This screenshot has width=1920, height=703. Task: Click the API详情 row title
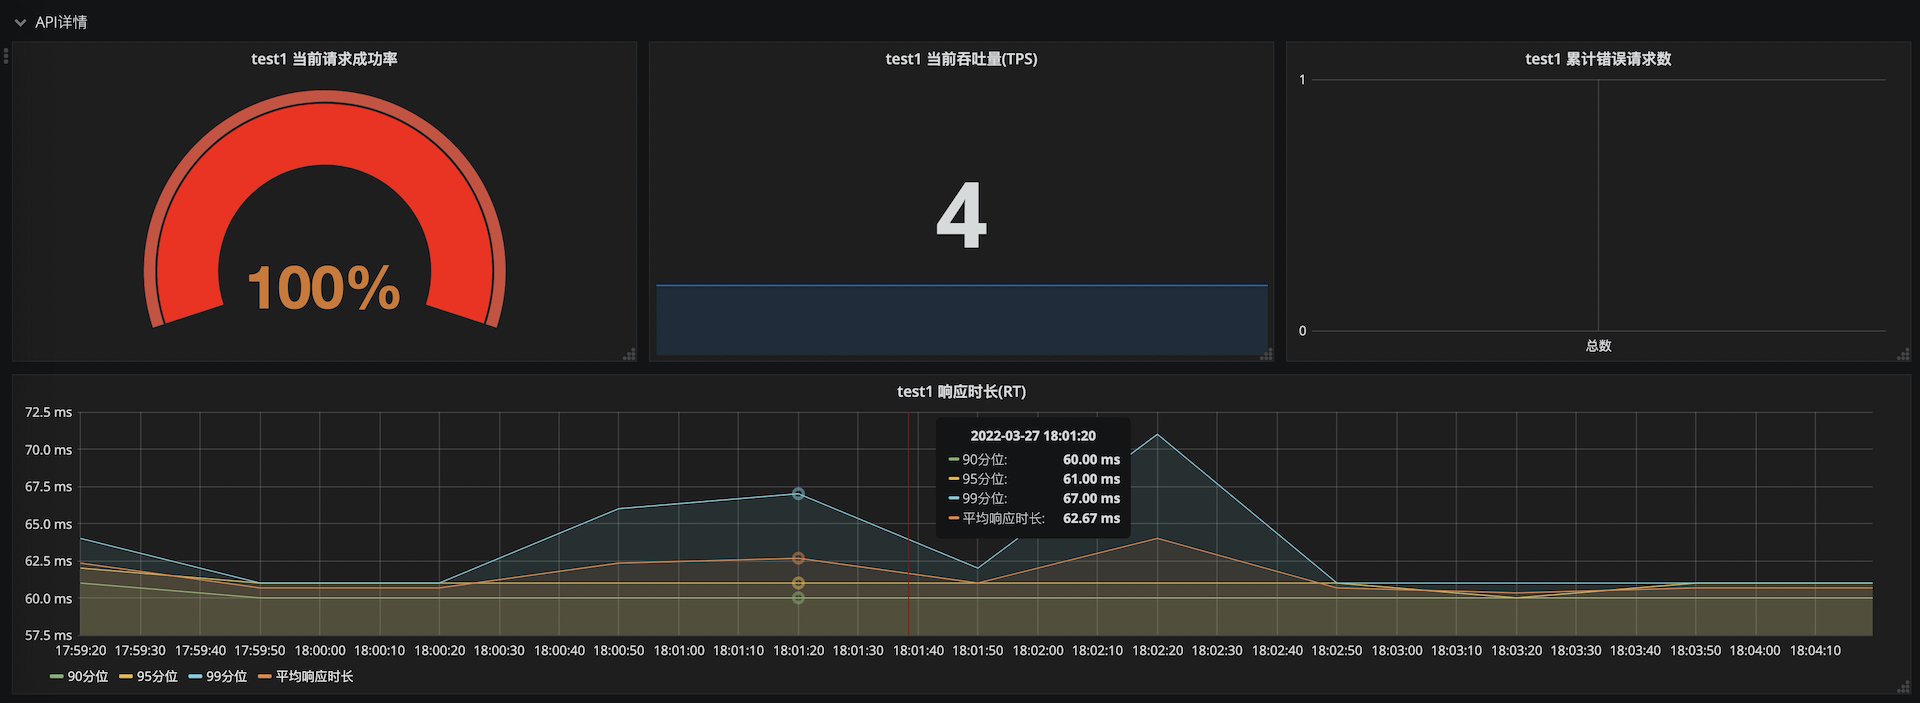coord(61,22)
